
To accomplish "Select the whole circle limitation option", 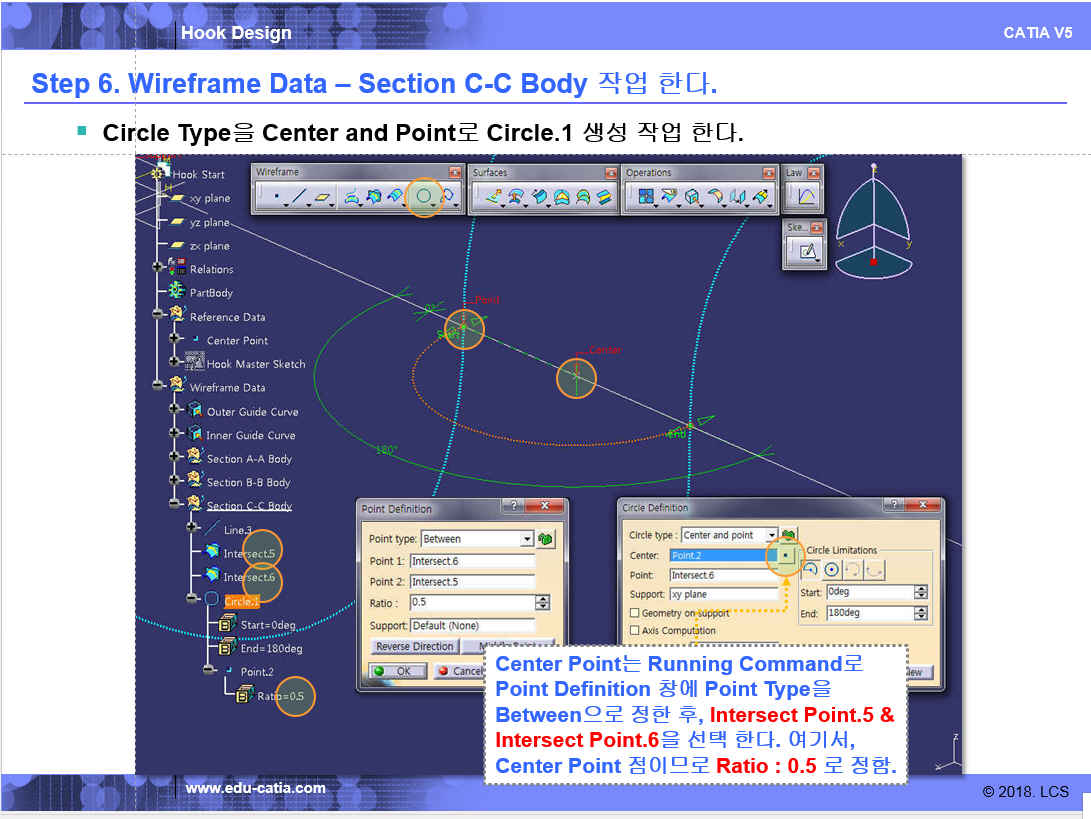I will (831, 569).
